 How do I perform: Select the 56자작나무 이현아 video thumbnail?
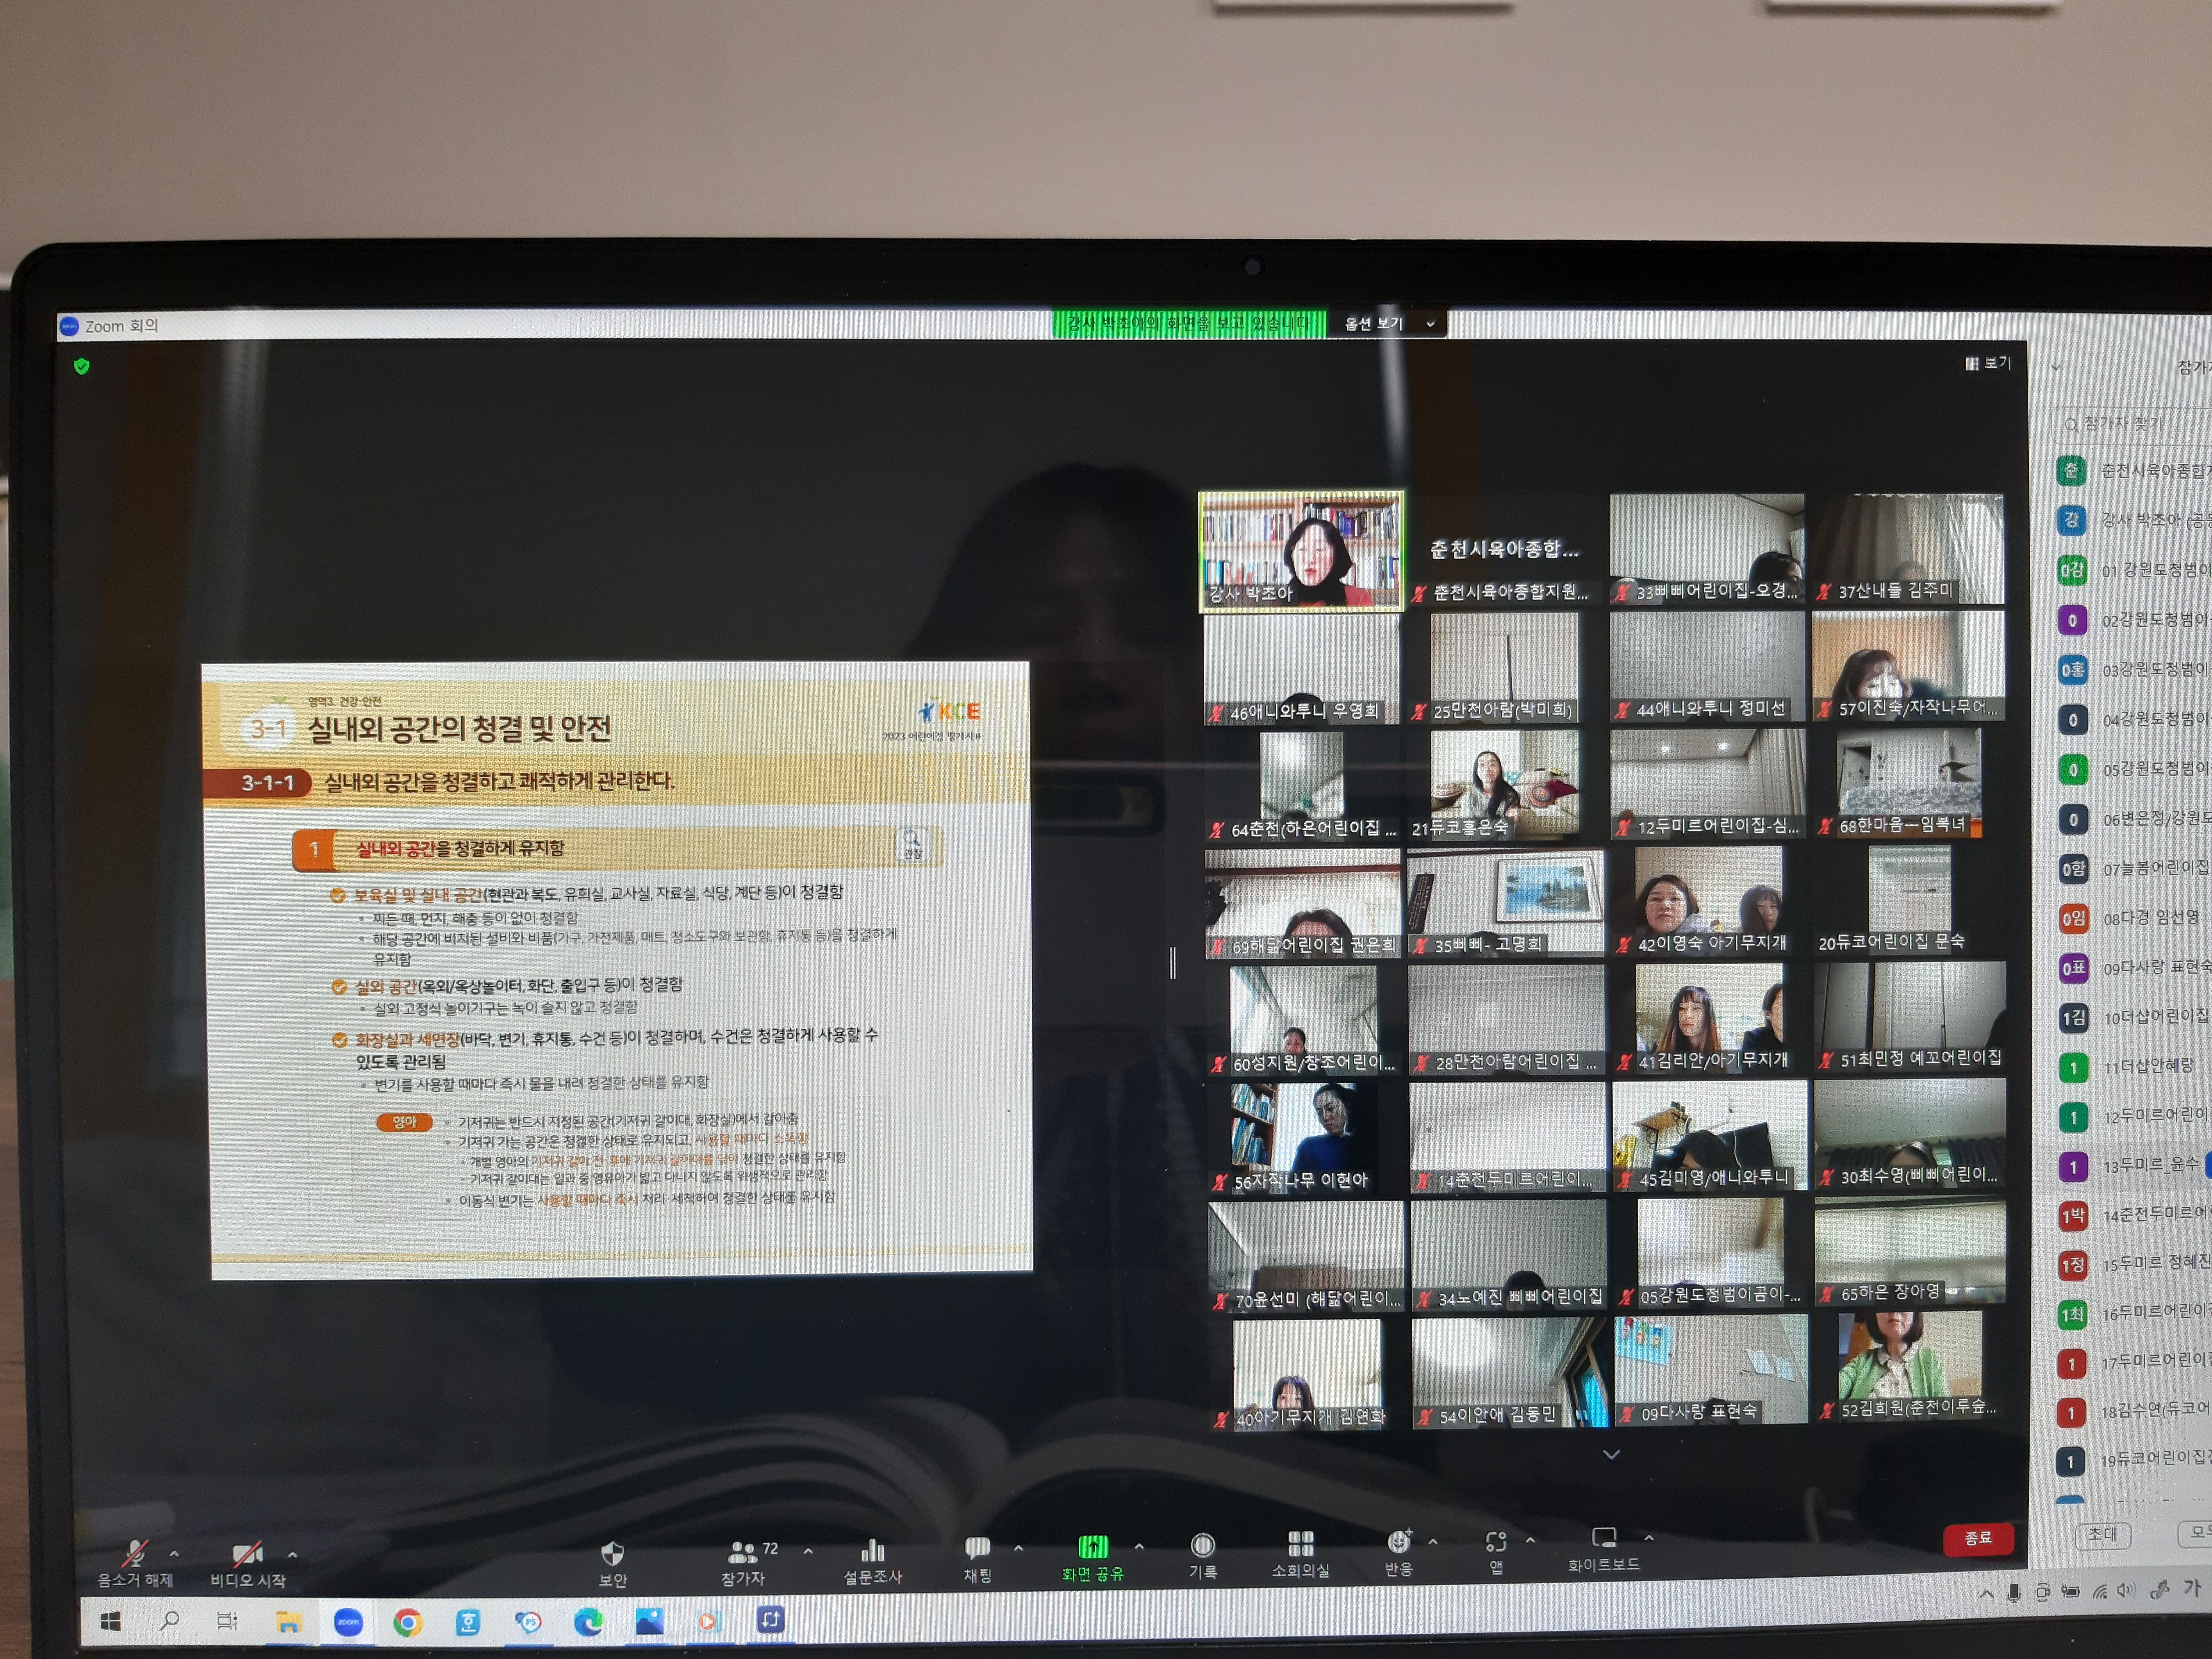click(1306, 1138)
